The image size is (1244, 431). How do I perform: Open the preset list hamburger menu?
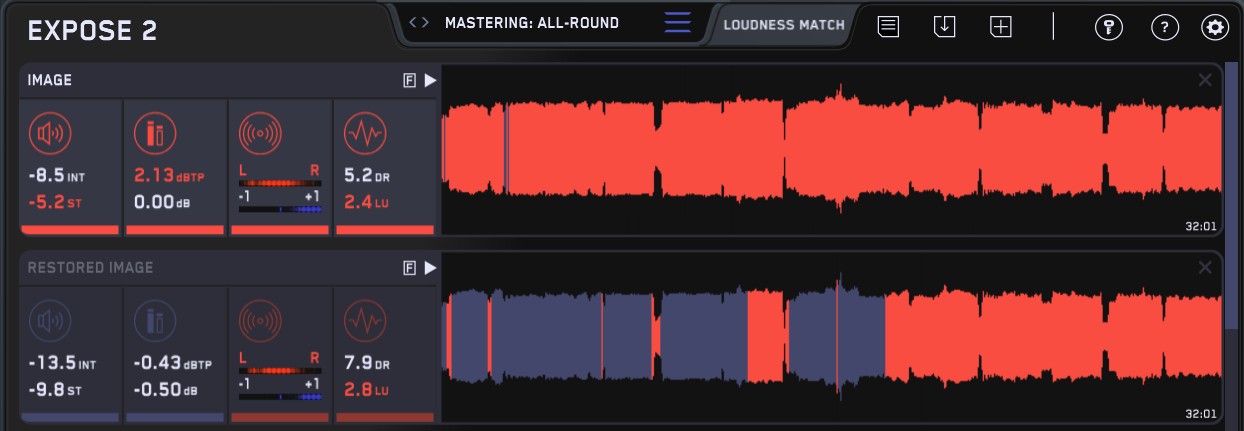pyautogui.click(x=677, y=23)
